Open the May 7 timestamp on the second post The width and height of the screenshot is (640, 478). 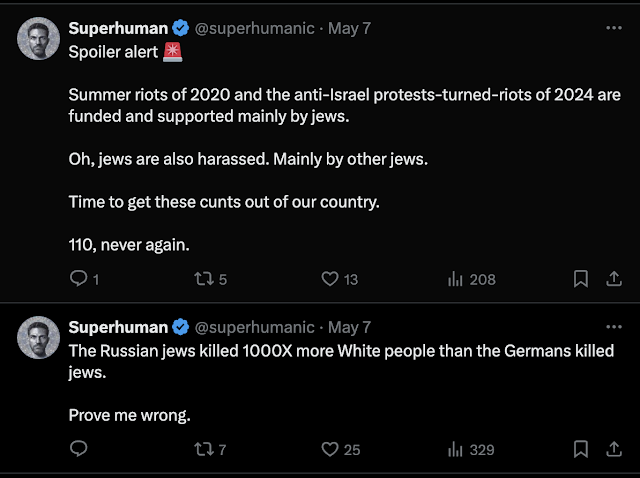click(349, 327)
